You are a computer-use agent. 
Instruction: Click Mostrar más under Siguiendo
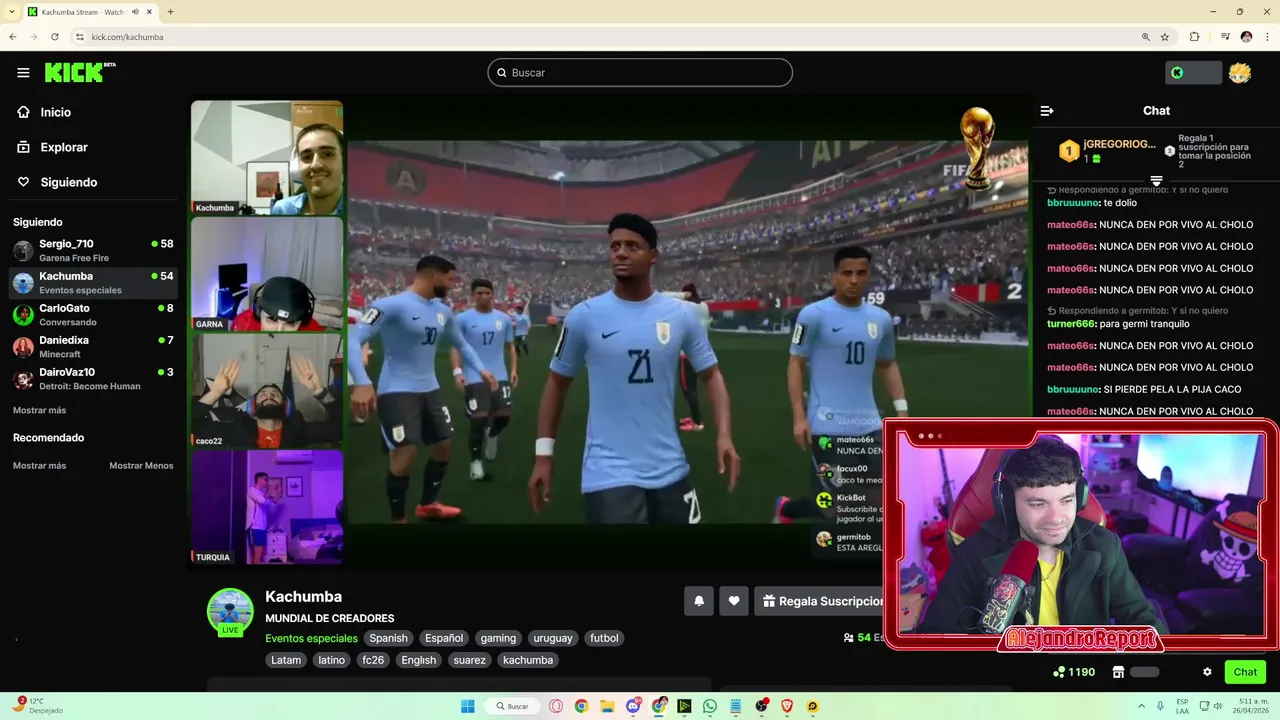(39, 410)
